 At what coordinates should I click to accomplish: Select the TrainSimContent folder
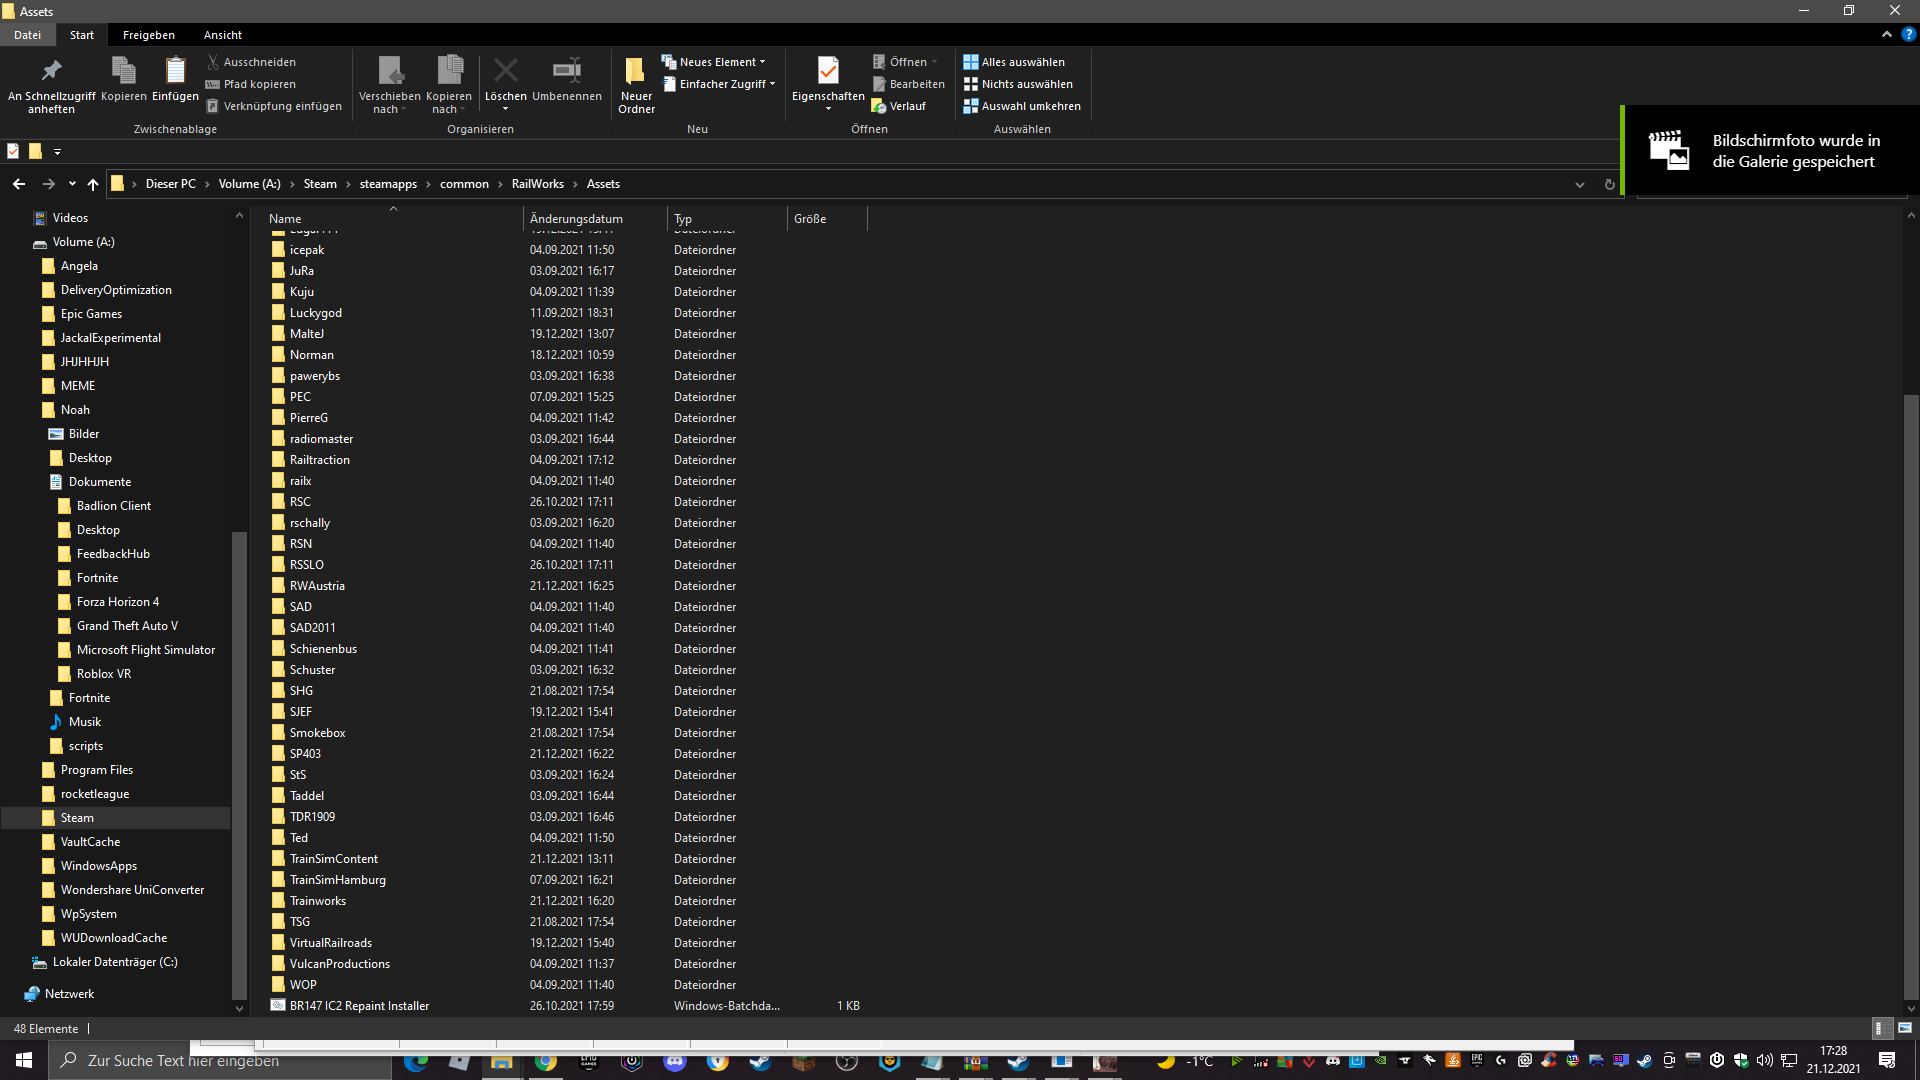click(x=333, y=859)
